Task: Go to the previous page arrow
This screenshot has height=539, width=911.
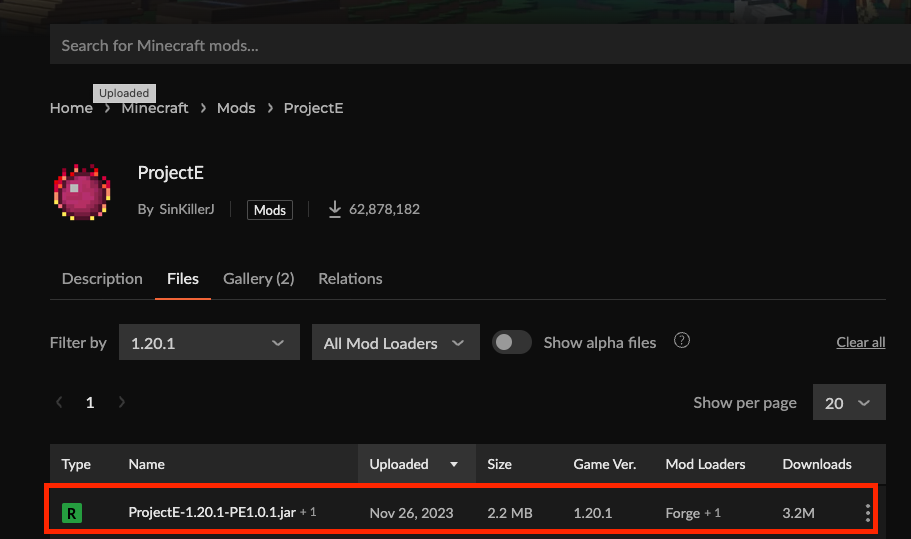Action: tap(59, 402)
